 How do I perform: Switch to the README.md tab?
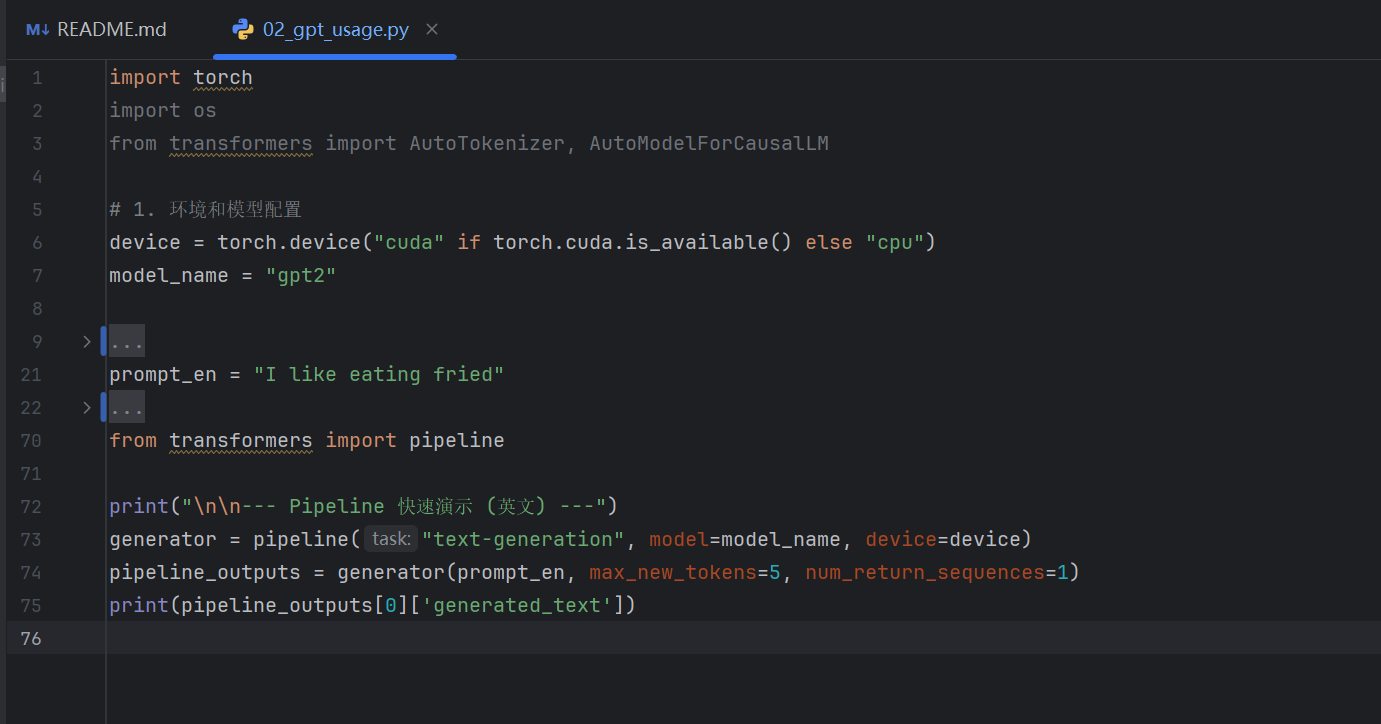(96, 30)
